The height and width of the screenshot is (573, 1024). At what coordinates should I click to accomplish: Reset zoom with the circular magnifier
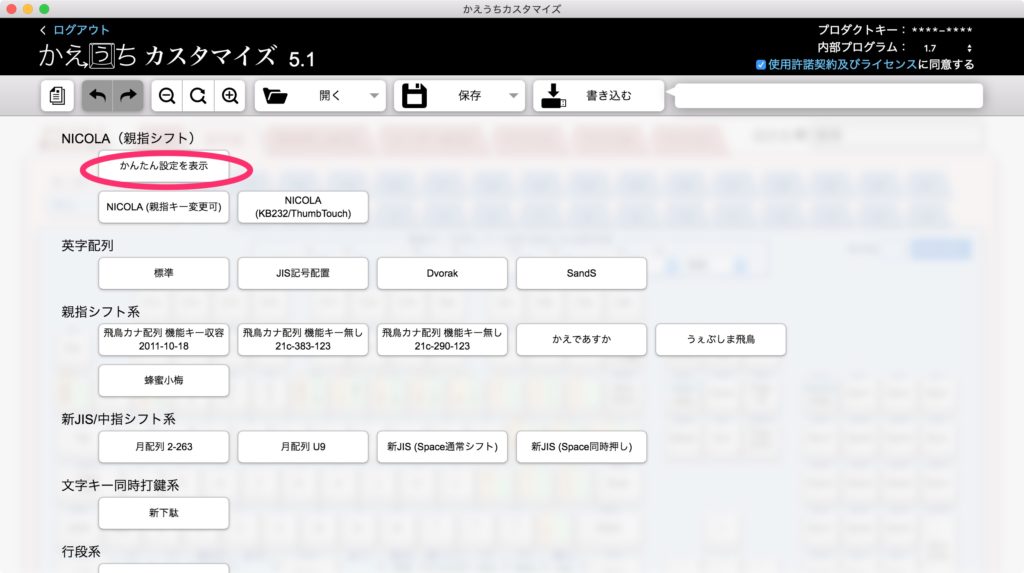(198, 95)
